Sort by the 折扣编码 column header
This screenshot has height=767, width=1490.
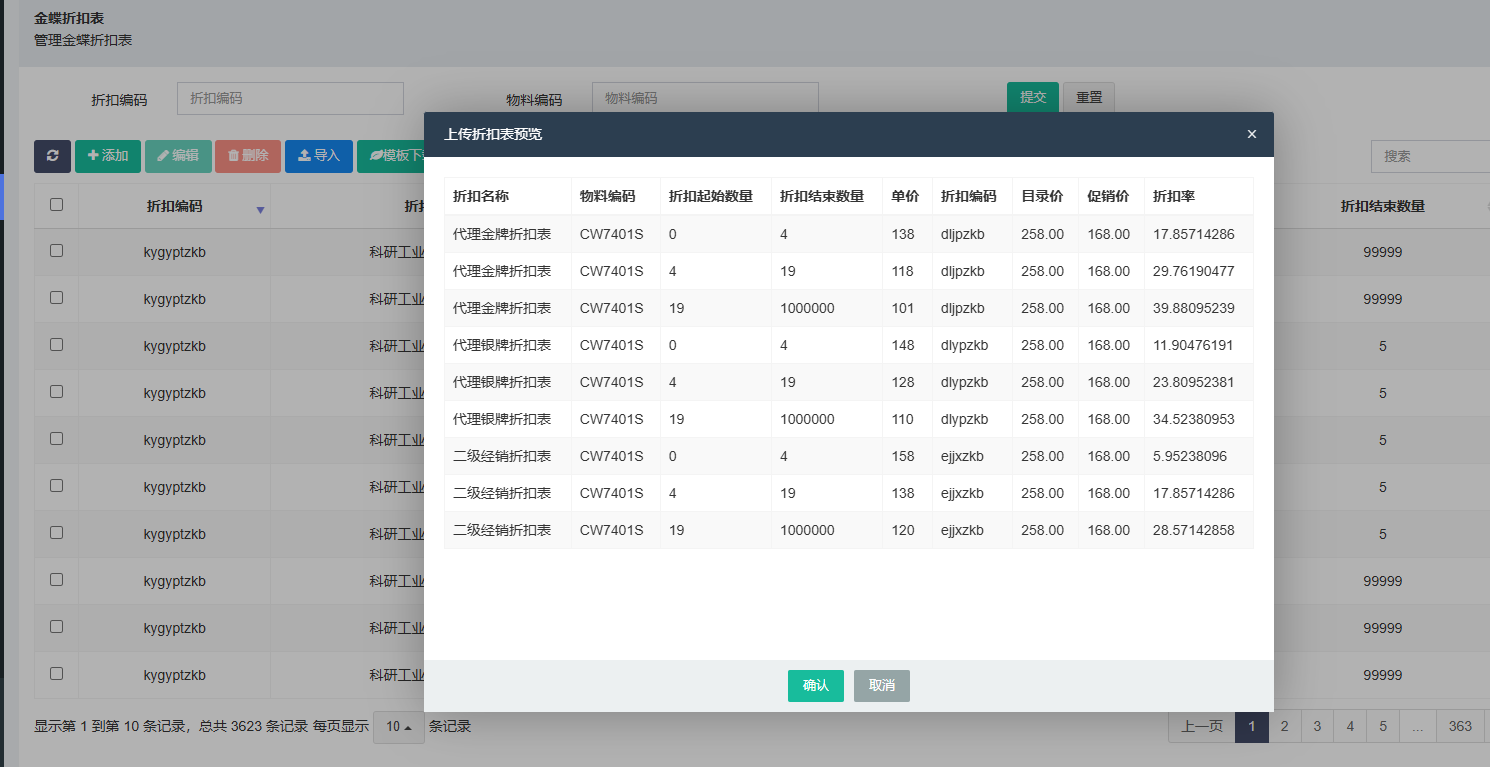(x=174, y=206)
